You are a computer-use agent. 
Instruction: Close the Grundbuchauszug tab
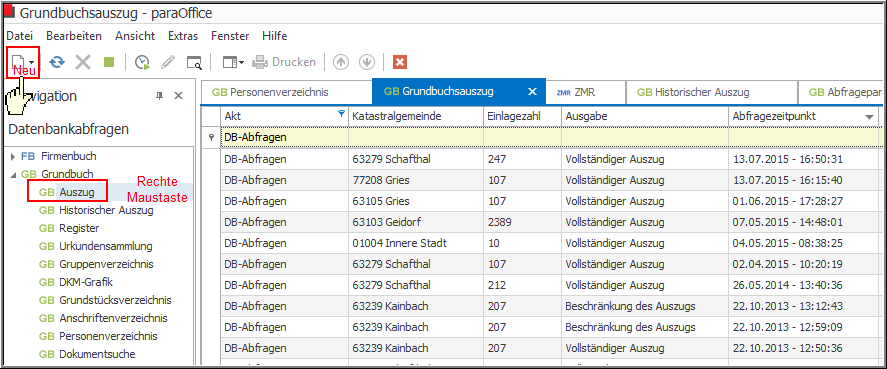pyautogui.click(x=532, y=92)
